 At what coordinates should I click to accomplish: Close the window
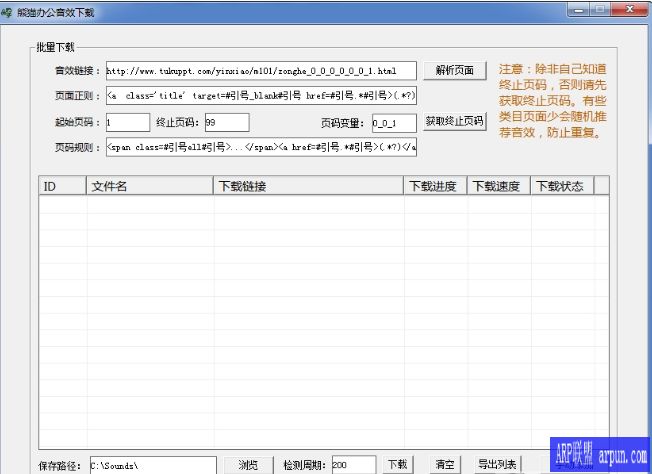(x=630, y=9)
